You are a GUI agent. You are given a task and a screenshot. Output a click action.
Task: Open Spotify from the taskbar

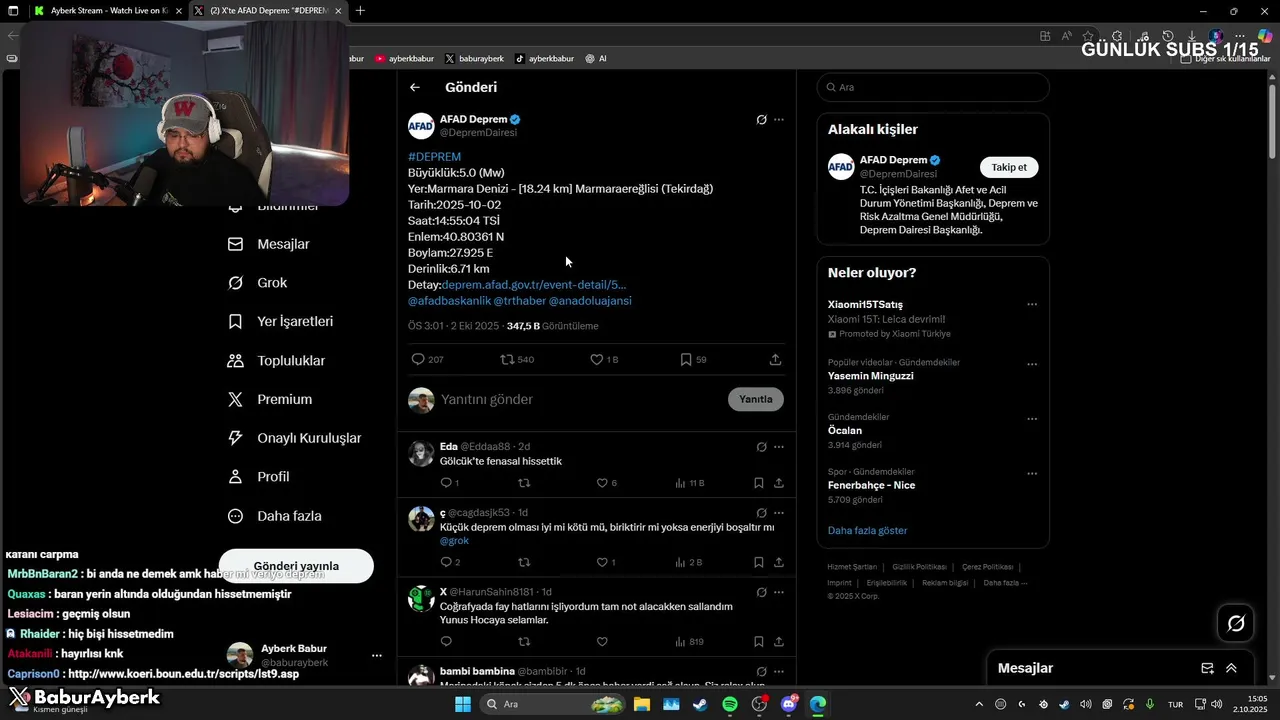point(730,704)
